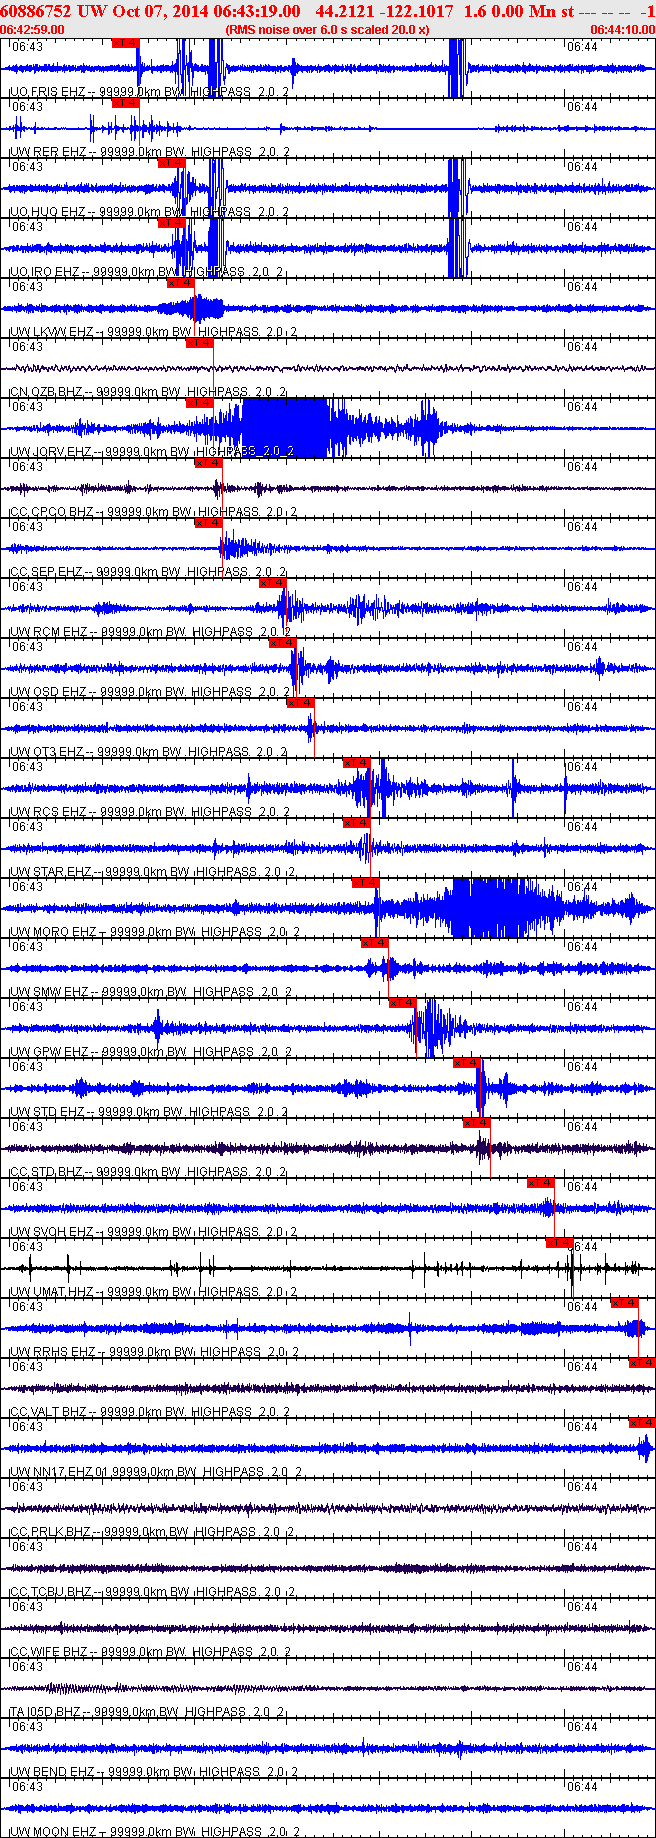This screenshot has width=656, height=1838.
Task: Click the event ID 60886752 in the header
Action: click(35, 11)
